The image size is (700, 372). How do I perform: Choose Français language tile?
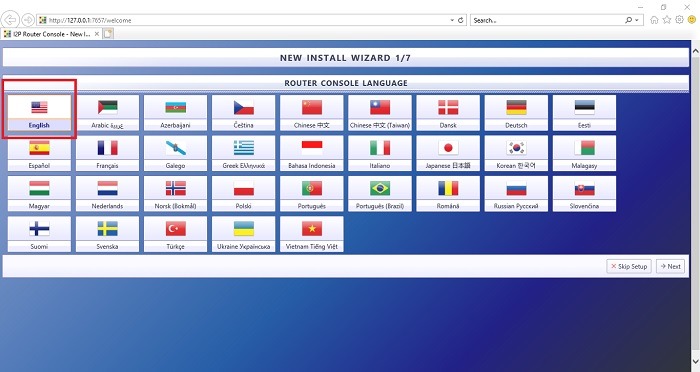pyautogui.click(x=108, y=153)
